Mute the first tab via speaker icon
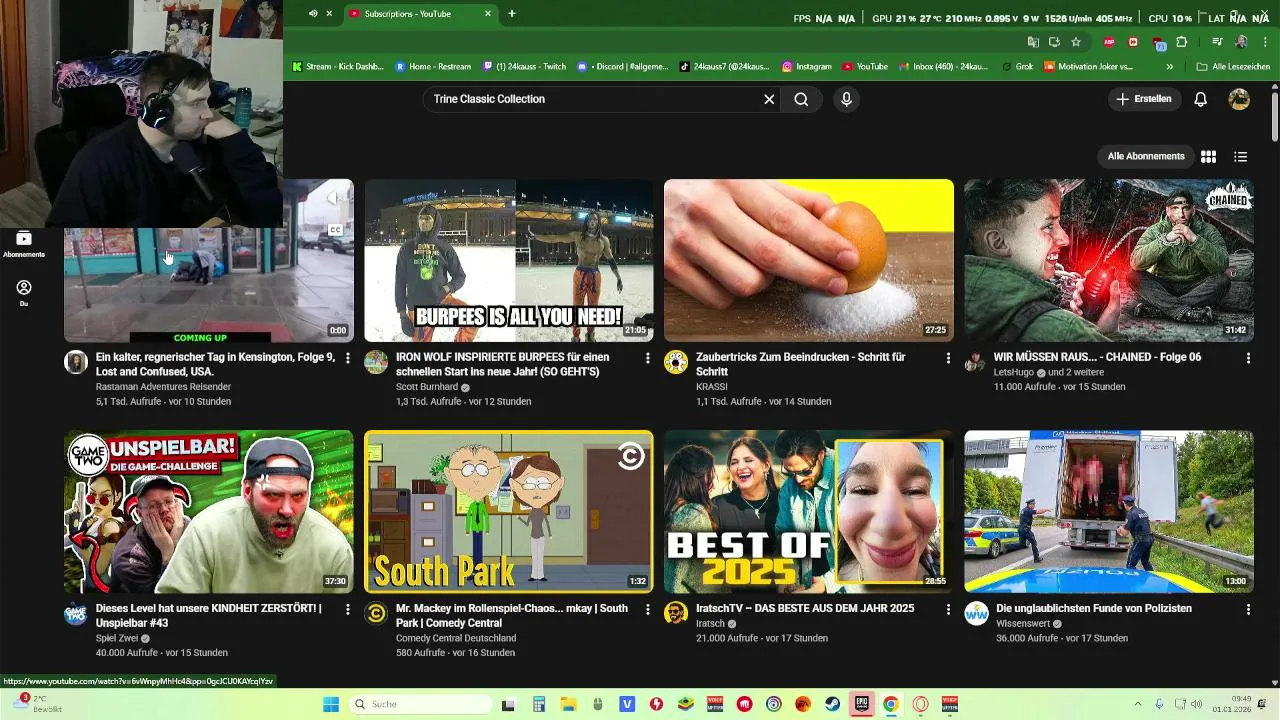The image size is (1280, 720). pos(313,14)
